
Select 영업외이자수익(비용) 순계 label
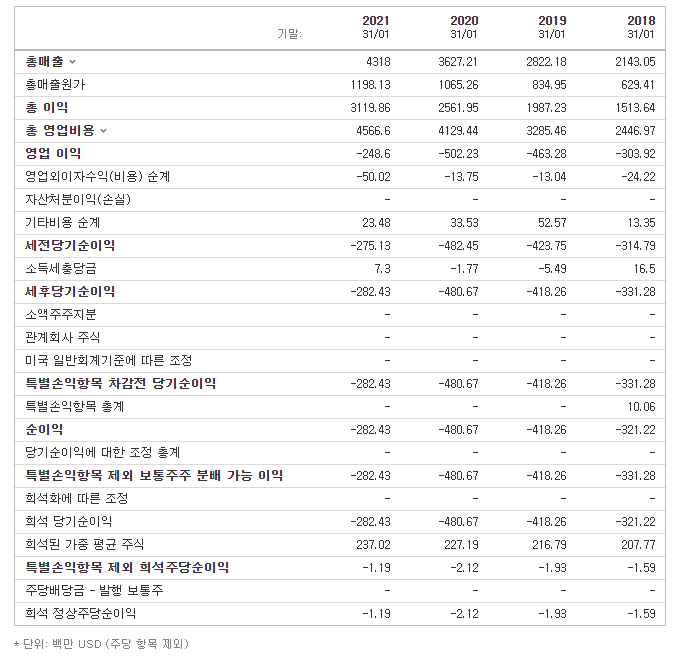98,176
